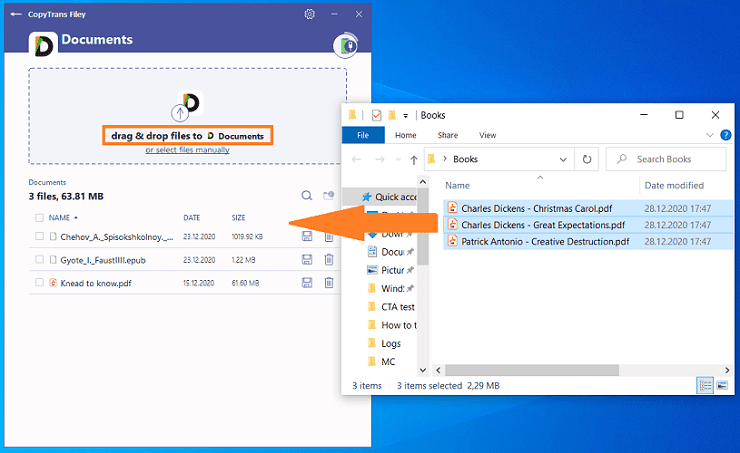Image resolution: width=740 pixels, height=453 pixels.
Task: Create a new folder in Documents list
Action: pyautogui.click(x=328, y=195)
